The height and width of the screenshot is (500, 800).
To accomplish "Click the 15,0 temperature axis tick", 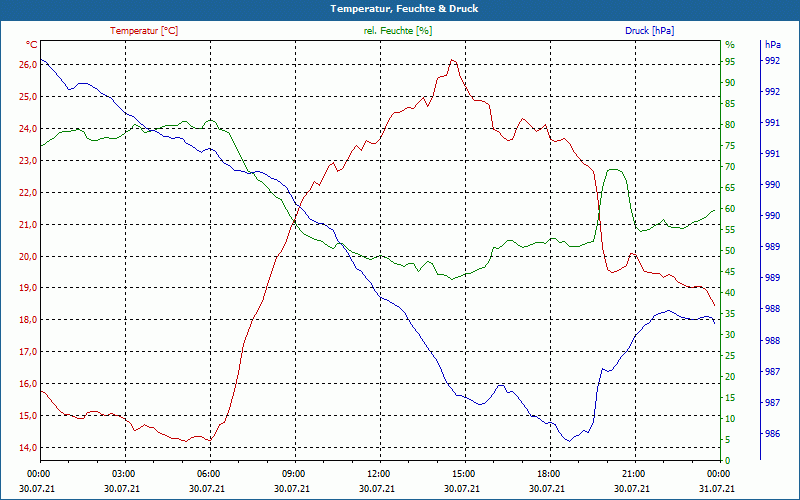I will coord(29,416).
